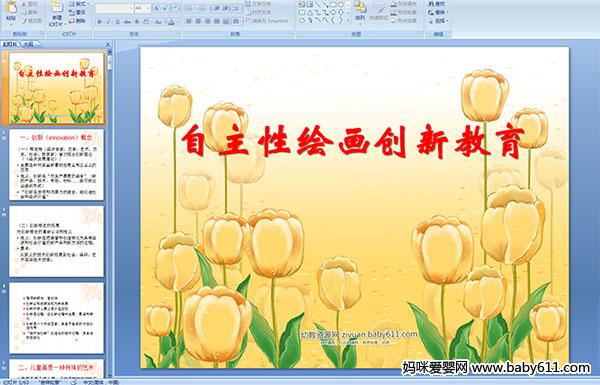
Task: Toggle Underline formatting
Action: (x=117, y=22)
